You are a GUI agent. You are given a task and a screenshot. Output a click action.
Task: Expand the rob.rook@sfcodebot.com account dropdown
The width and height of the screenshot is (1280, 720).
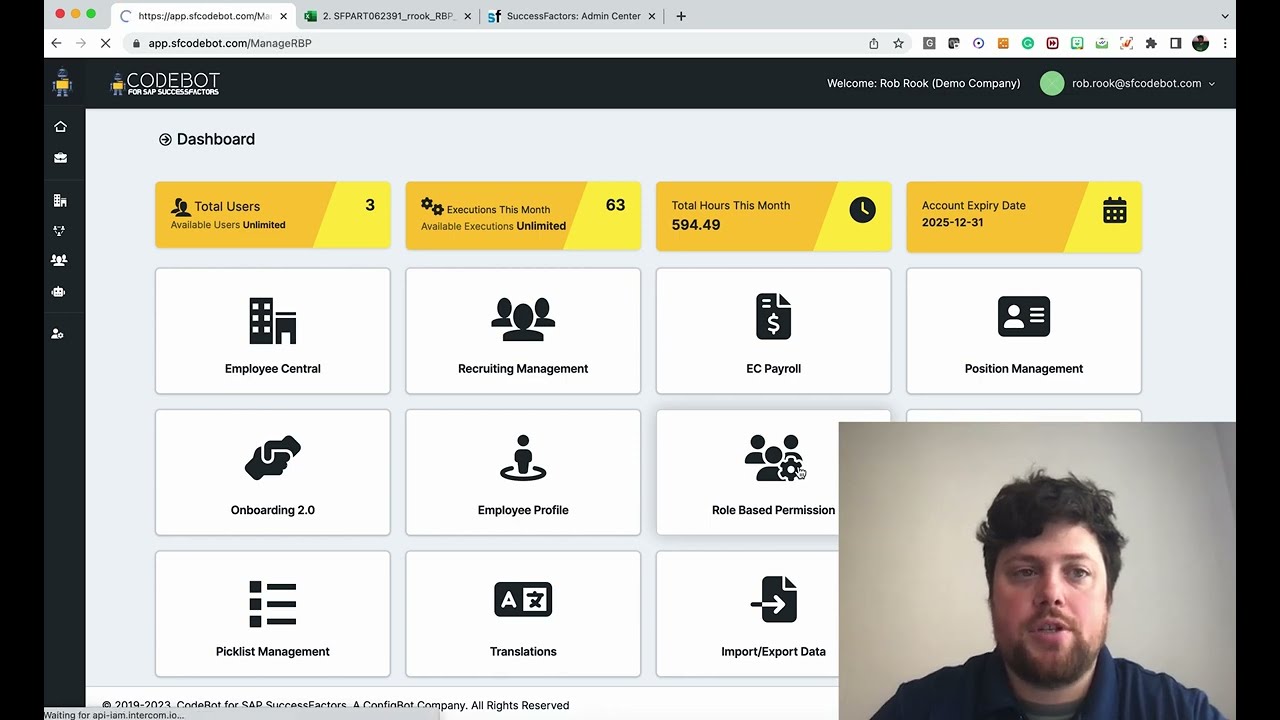1212,84
